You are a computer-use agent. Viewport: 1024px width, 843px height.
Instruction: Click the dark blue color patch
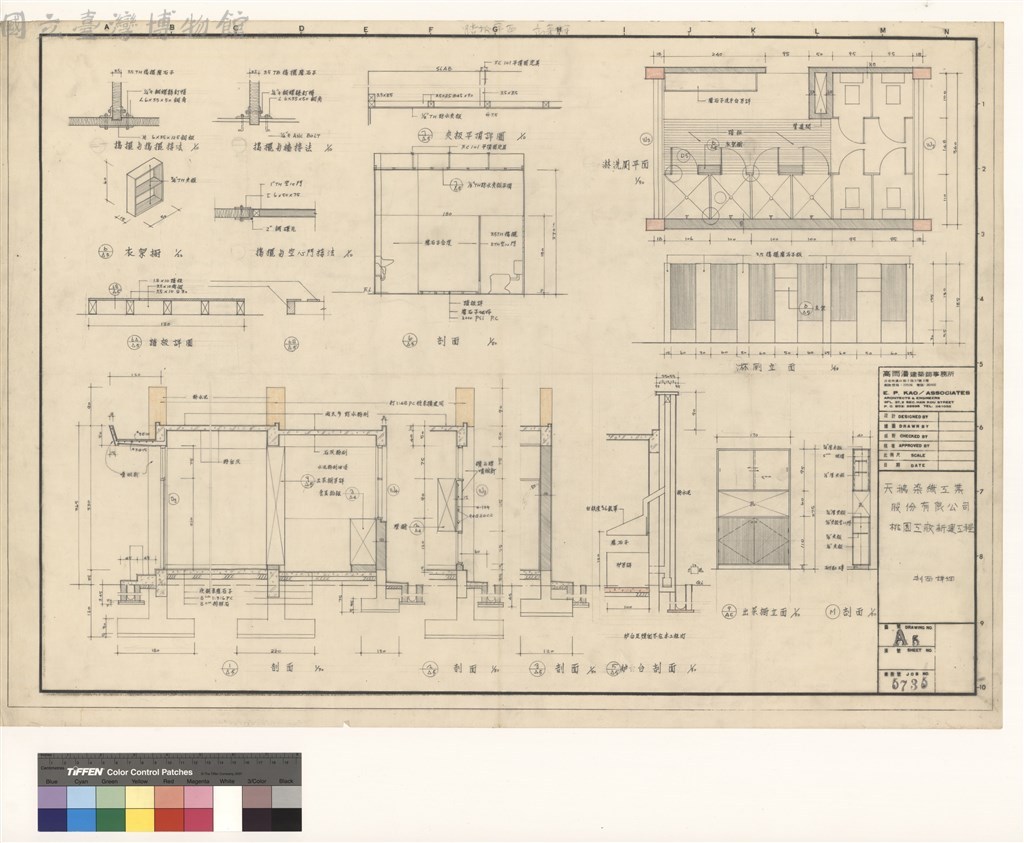(x=52, y=819)
